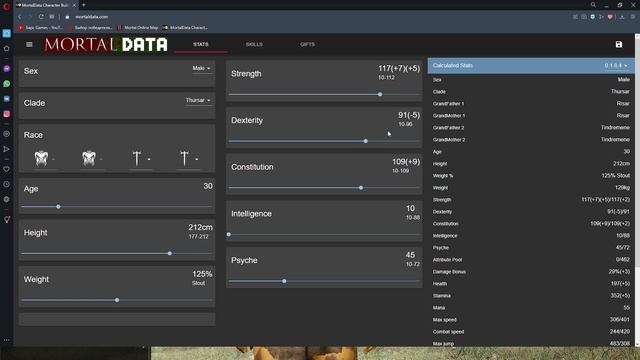Click the Dexterity slider handle
This screenshot has width=640, height=360.
click(366, 141)
